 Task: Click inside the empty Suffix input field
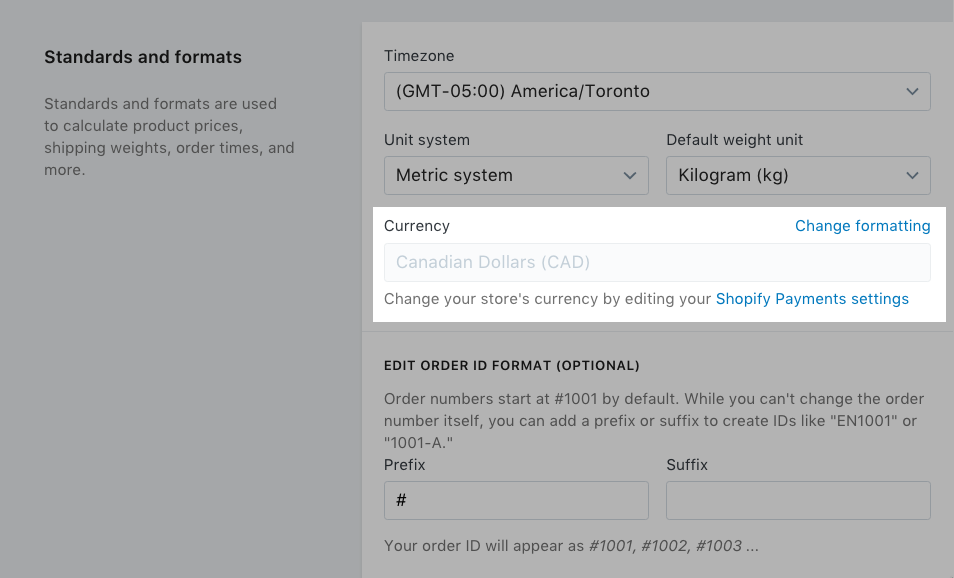click(x=798, y=500)
